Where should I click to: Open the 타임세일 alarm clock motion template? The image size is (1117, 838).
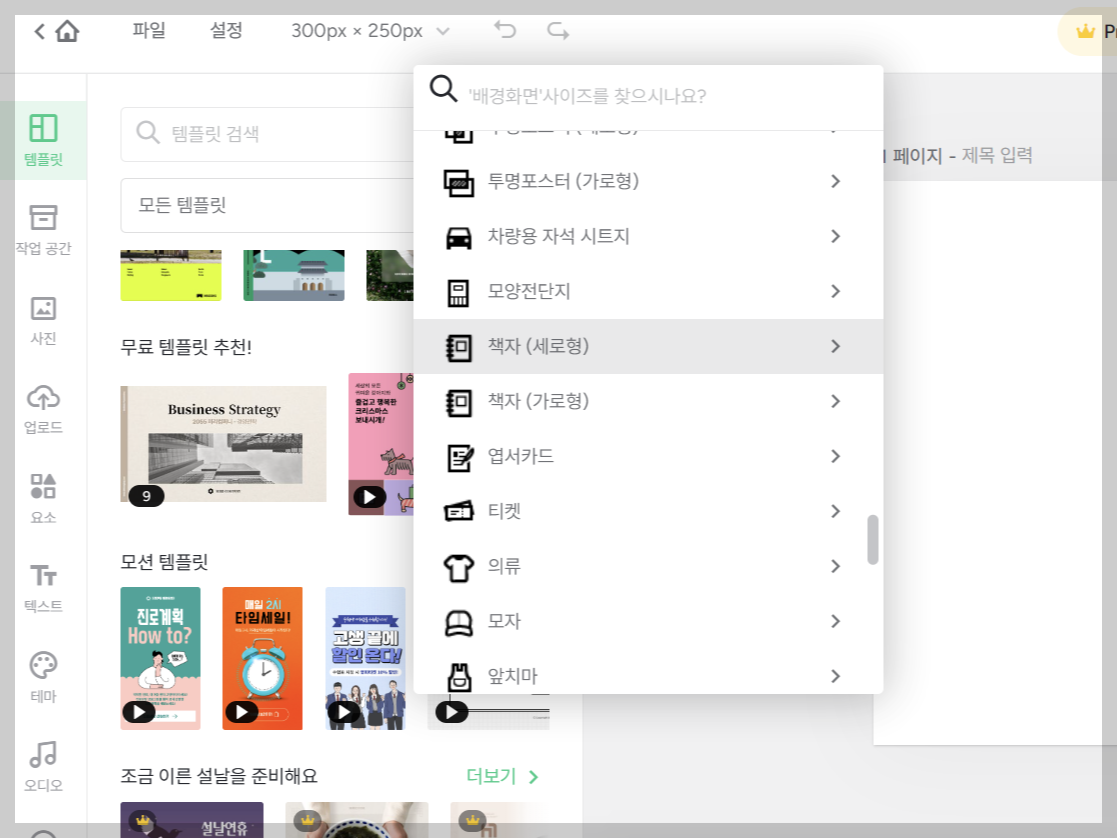[x=262, y=658]
